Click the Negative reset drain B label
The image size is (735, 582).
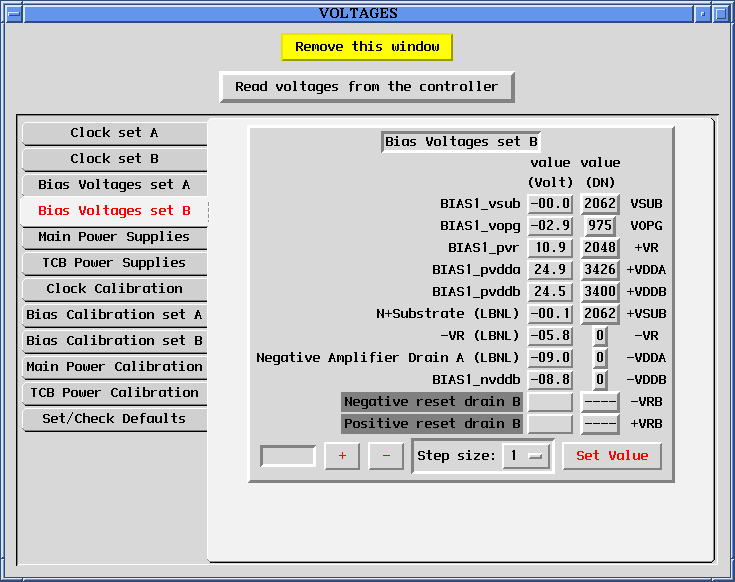[432, 402]
